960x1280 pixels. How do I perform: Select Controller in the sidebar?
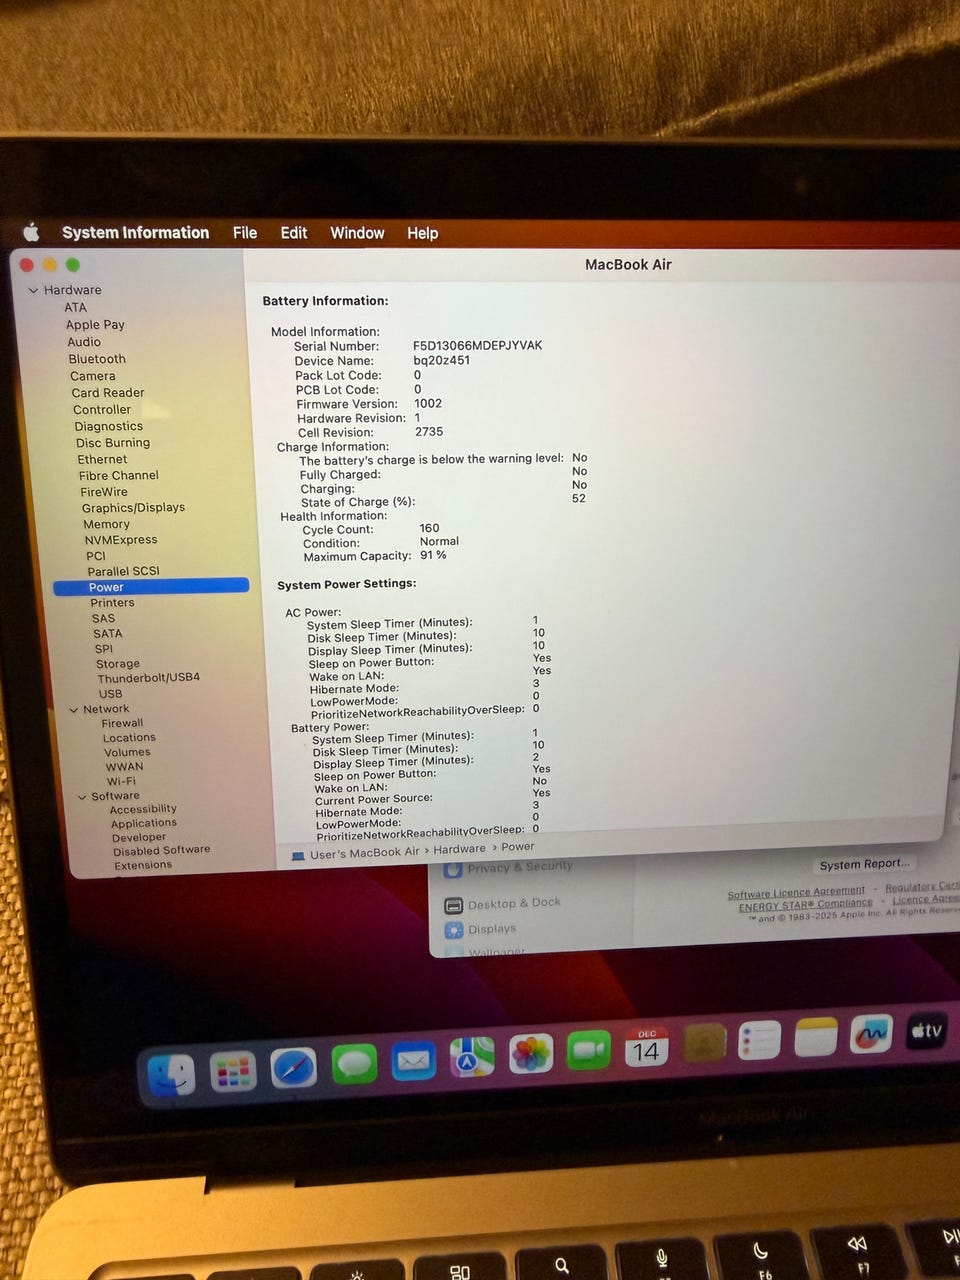pos(102,410)
